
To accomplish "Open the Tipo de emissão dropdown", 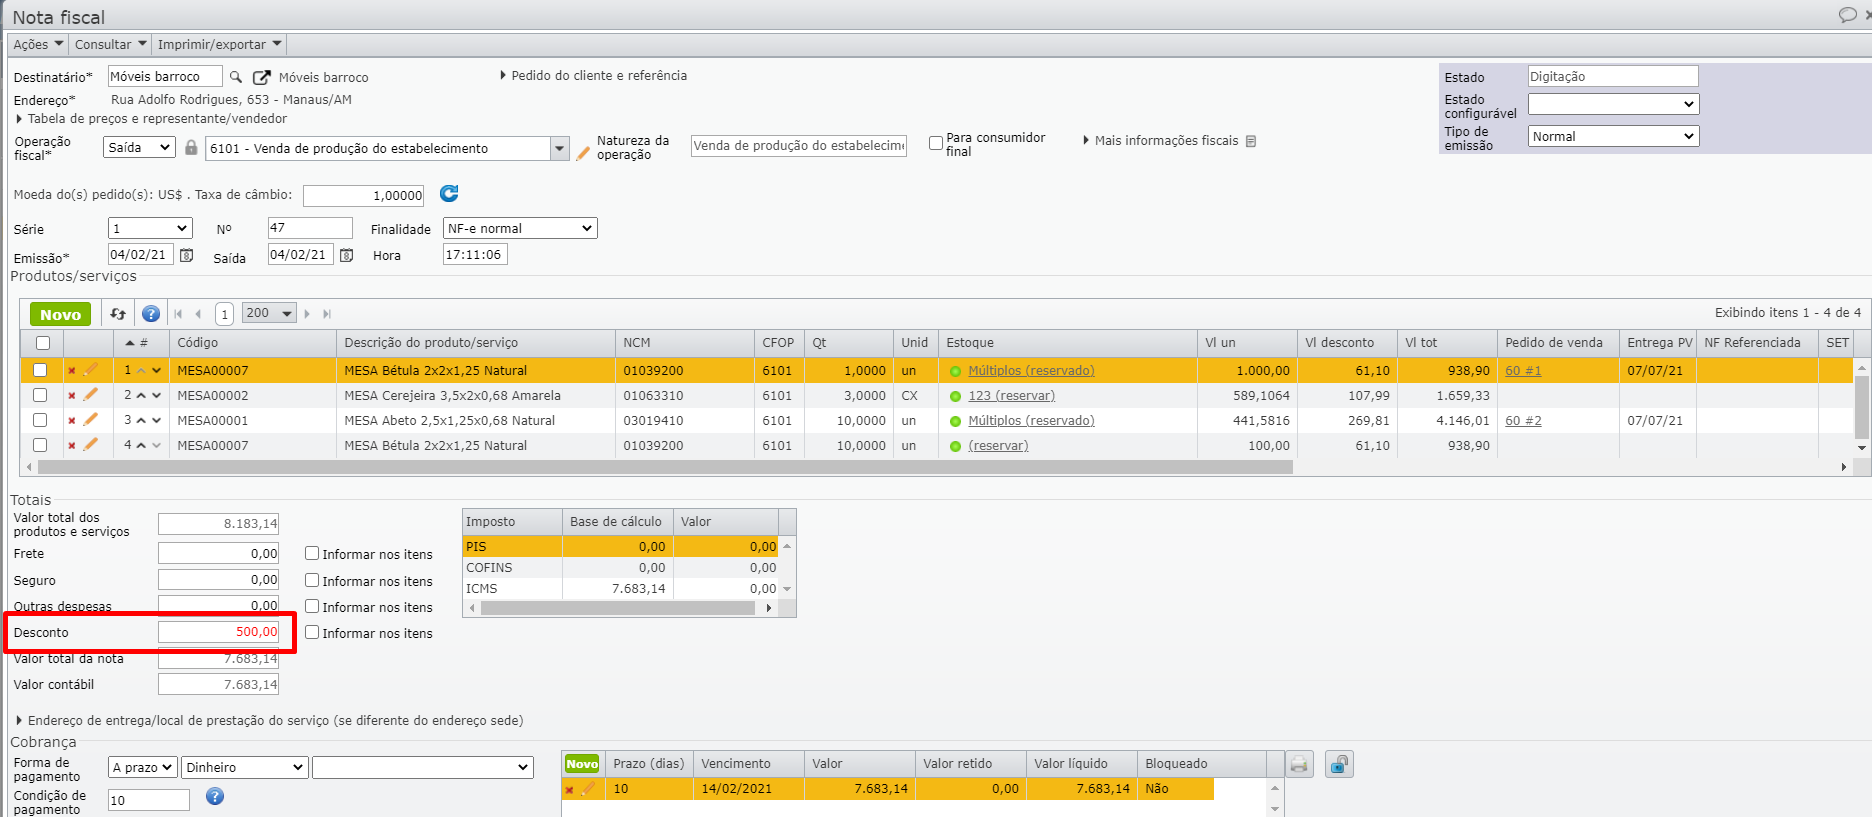I will click(x=1613, y=136).
